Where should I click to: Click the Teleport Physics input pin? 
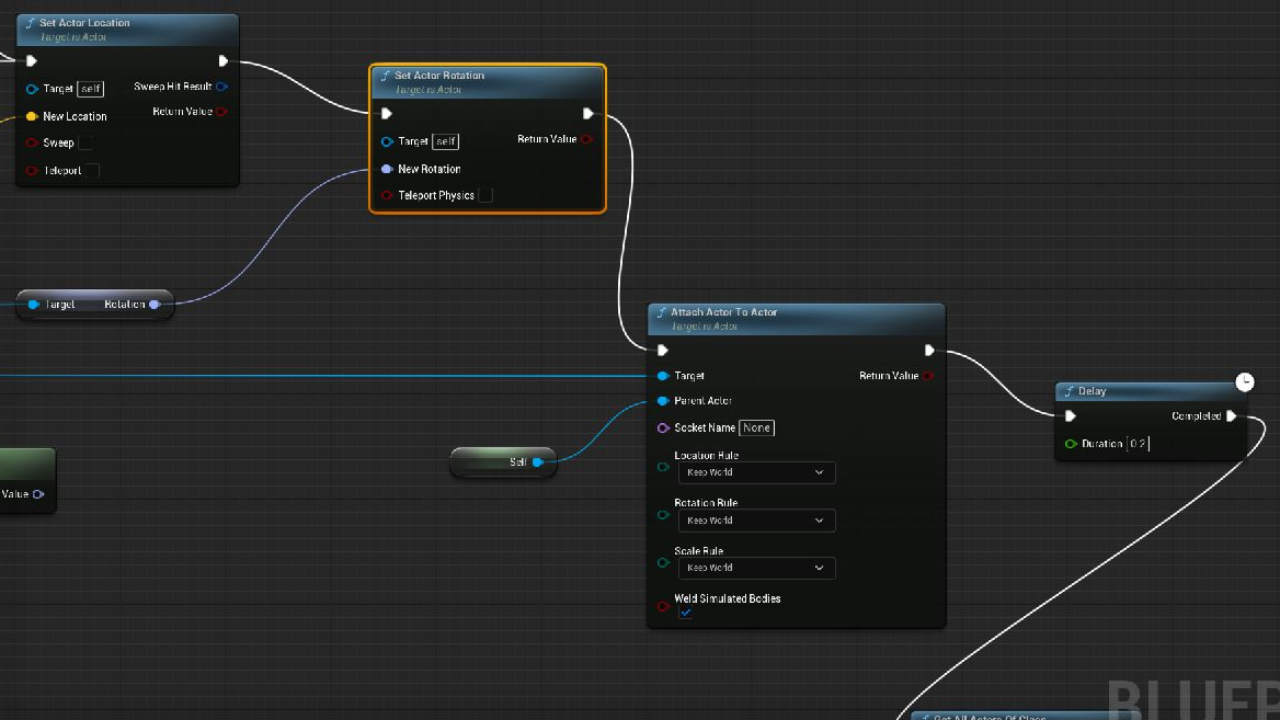[x=387, y=196]
